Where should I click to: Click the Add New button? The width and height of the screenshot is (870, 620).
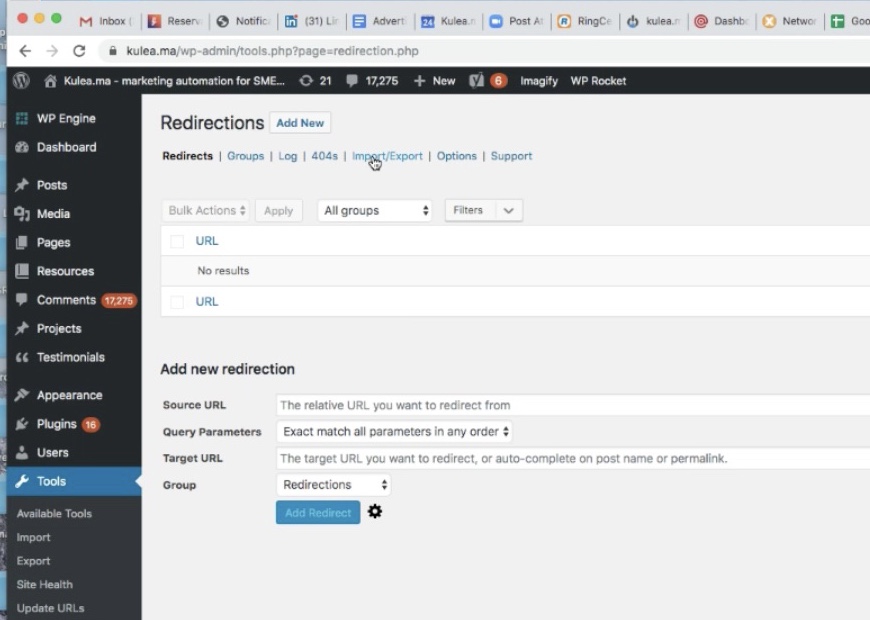(300, 123)
